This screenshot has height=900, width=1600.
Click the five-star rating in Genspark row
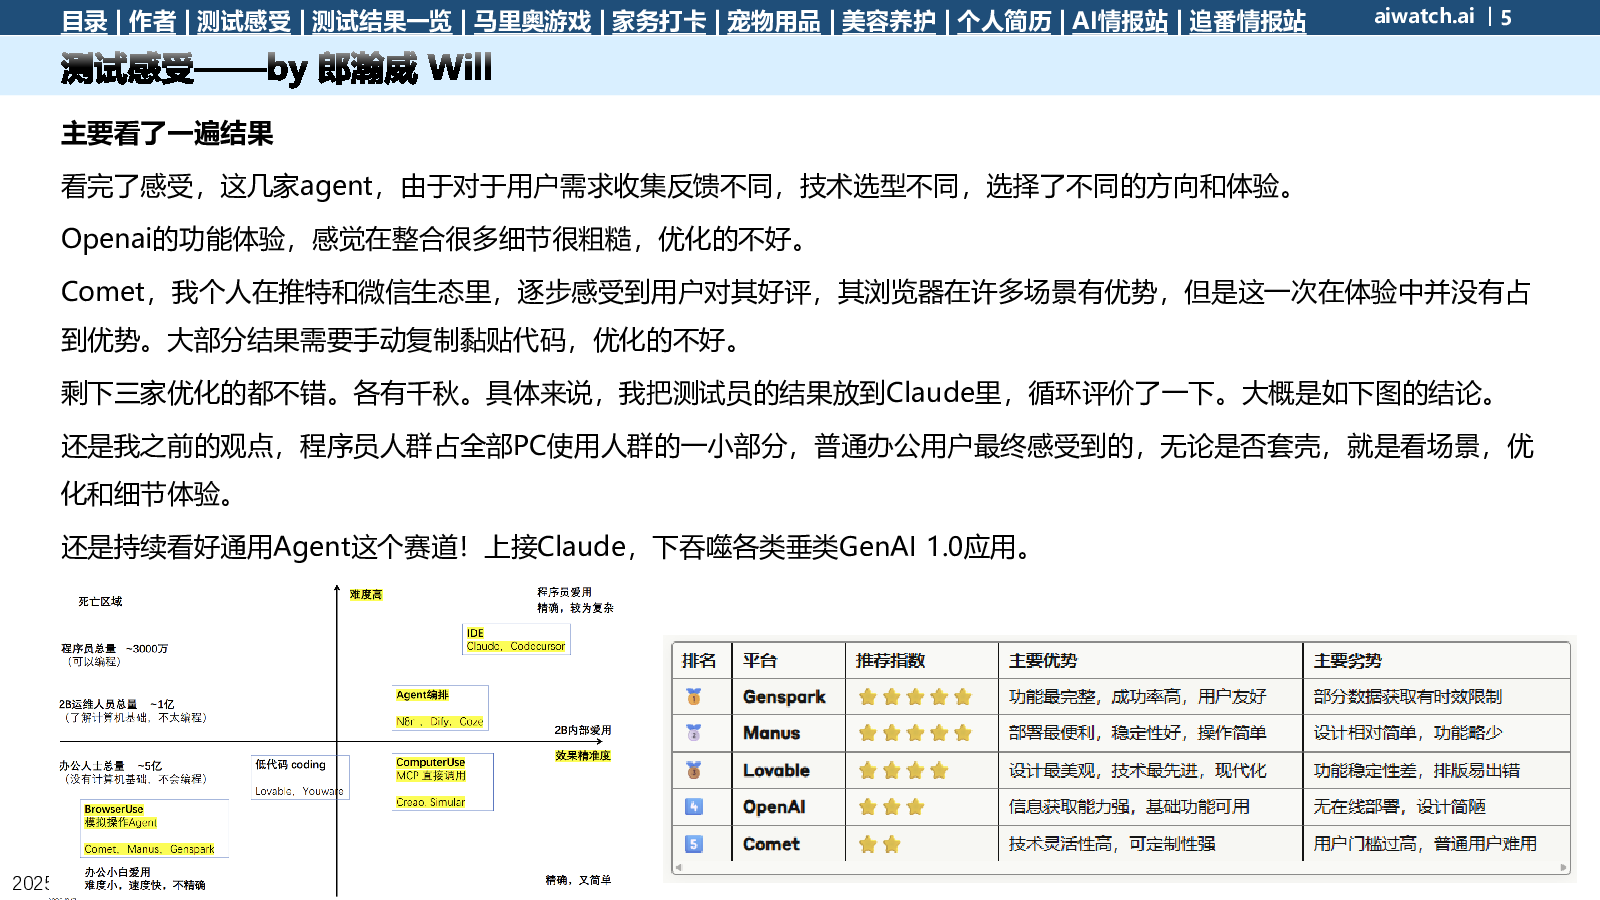tap(915, 696)
